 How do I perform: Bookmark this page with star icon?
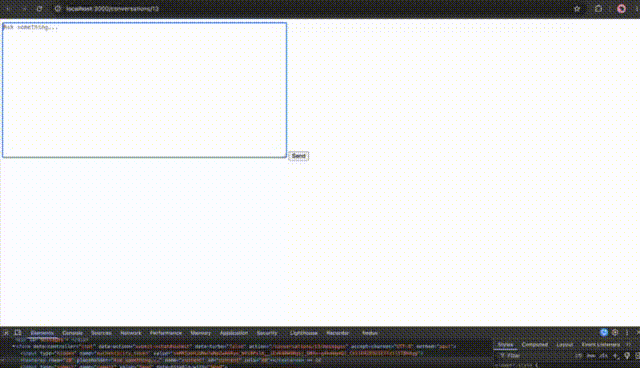(577, 9)
